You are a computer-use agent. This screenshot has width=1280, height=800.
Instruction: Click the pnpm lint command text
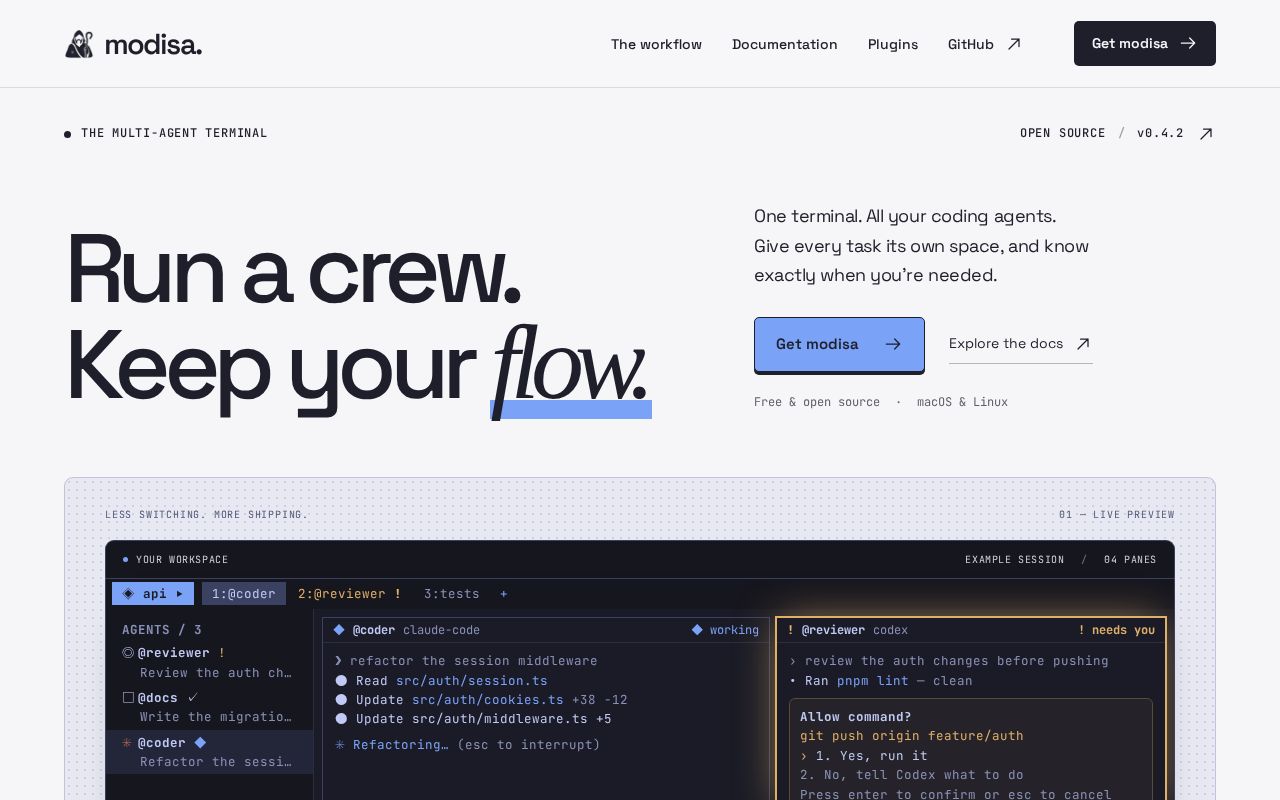[873, 680]
